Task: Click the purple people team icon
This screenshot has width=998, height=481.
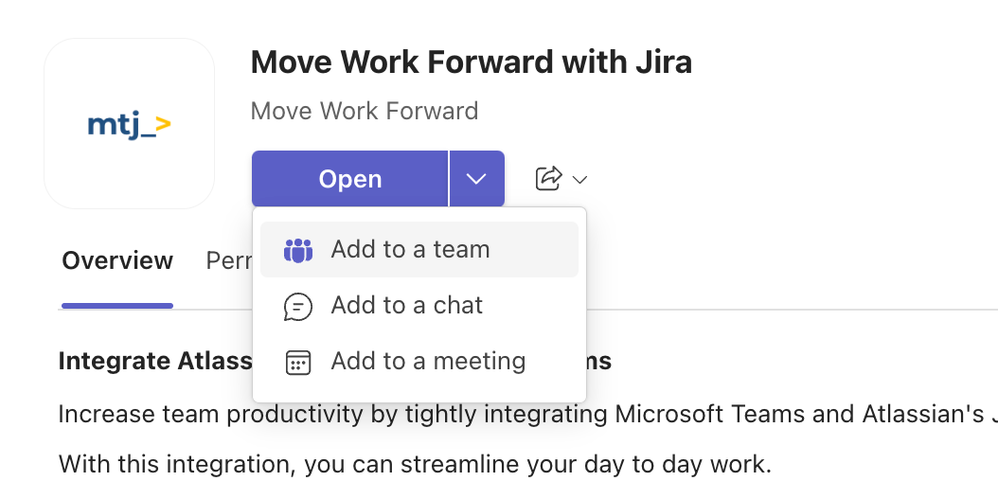Action: tap(298, 250)
